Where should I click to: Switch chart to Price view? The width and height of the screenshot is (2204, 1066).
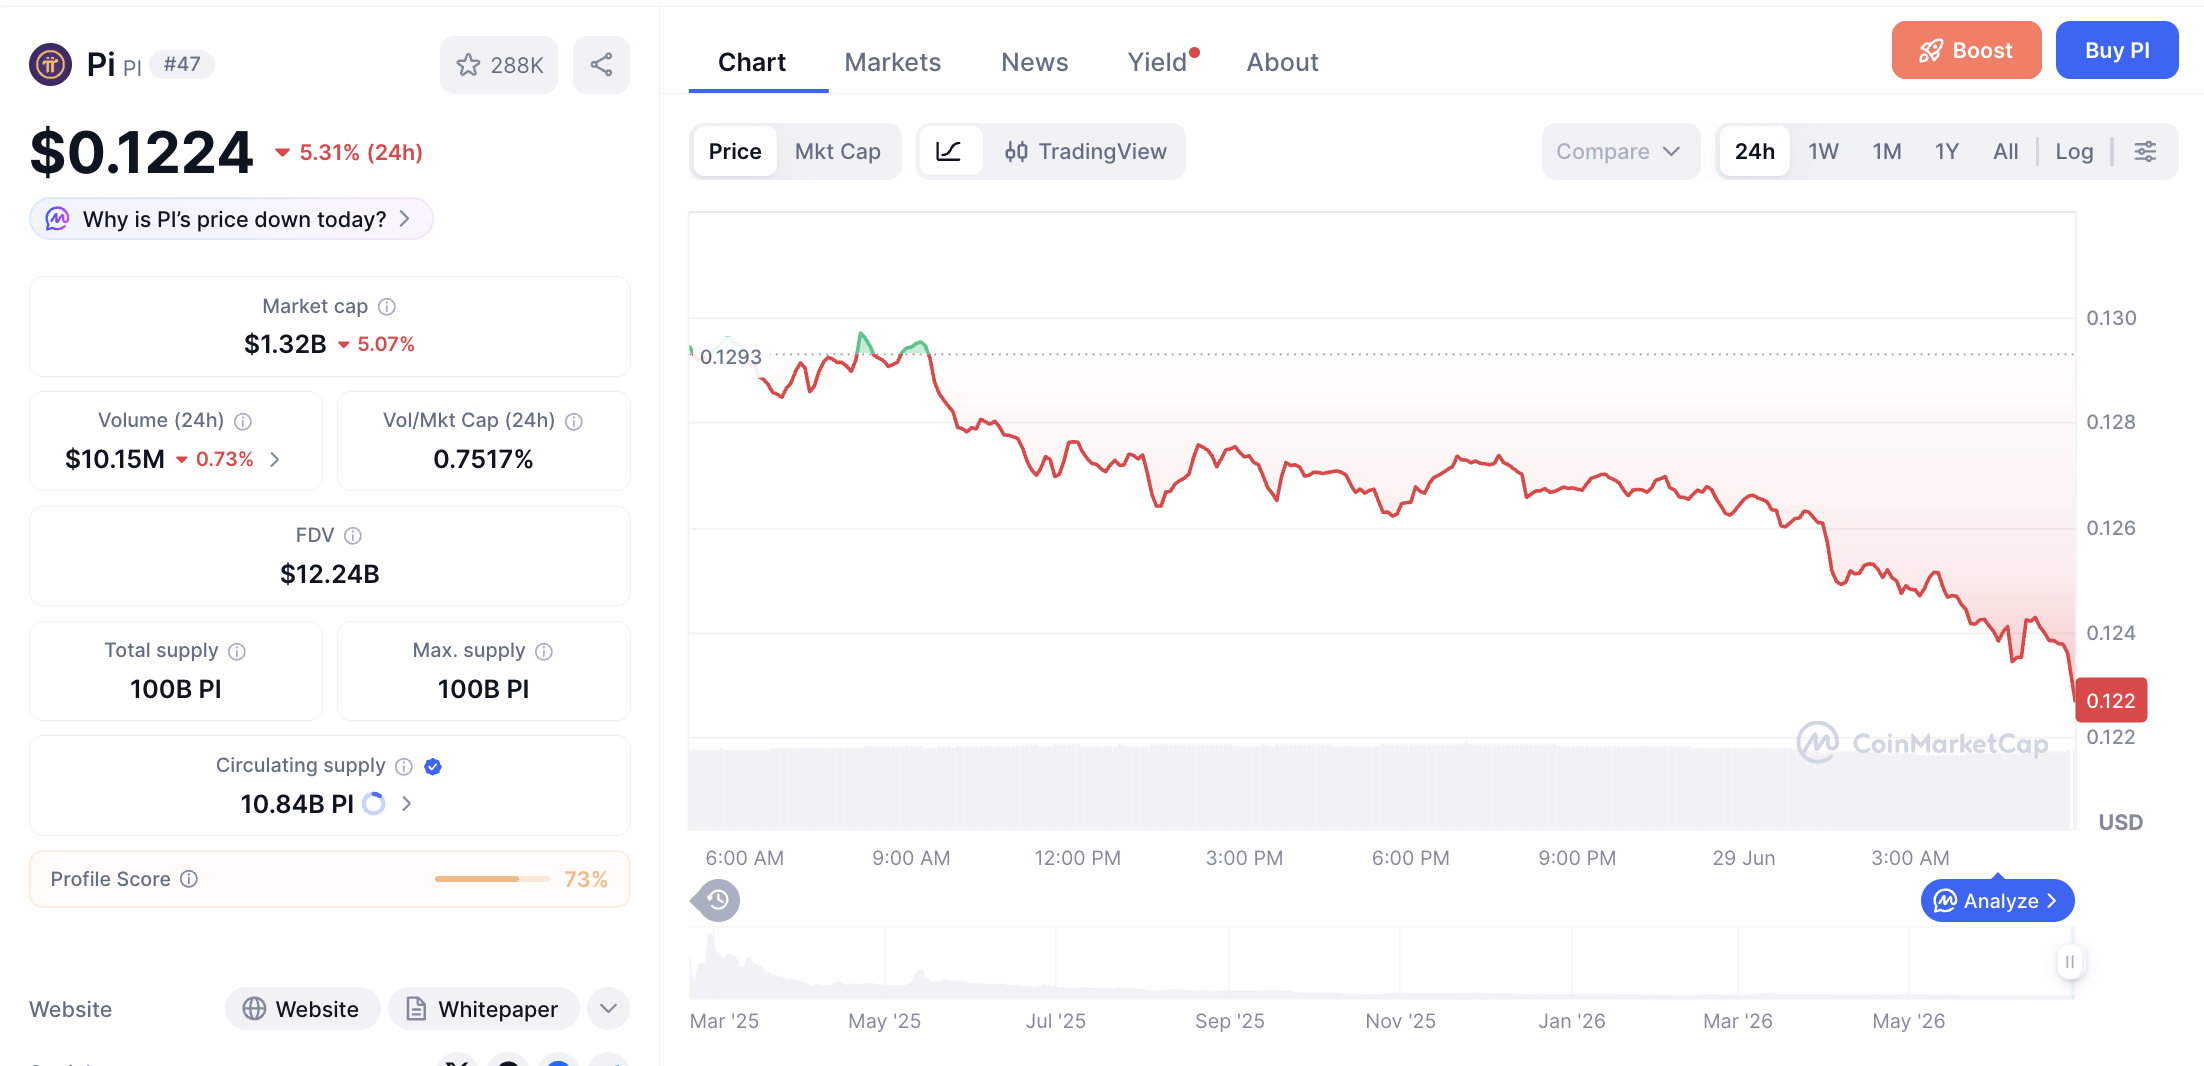point(735,151)
